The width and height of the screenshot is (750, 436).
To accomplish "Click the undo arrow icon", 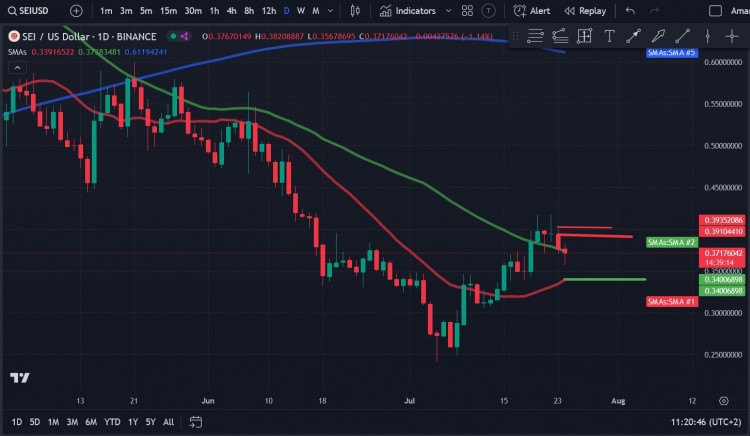I will 630,11.
